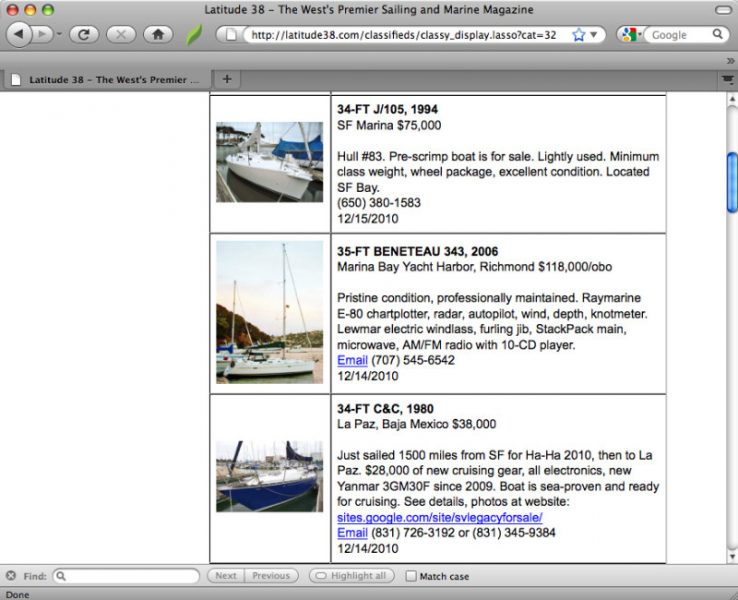
Task: Open sites.google.com/site/svlegacyforsale link
Action: [440, 518]
